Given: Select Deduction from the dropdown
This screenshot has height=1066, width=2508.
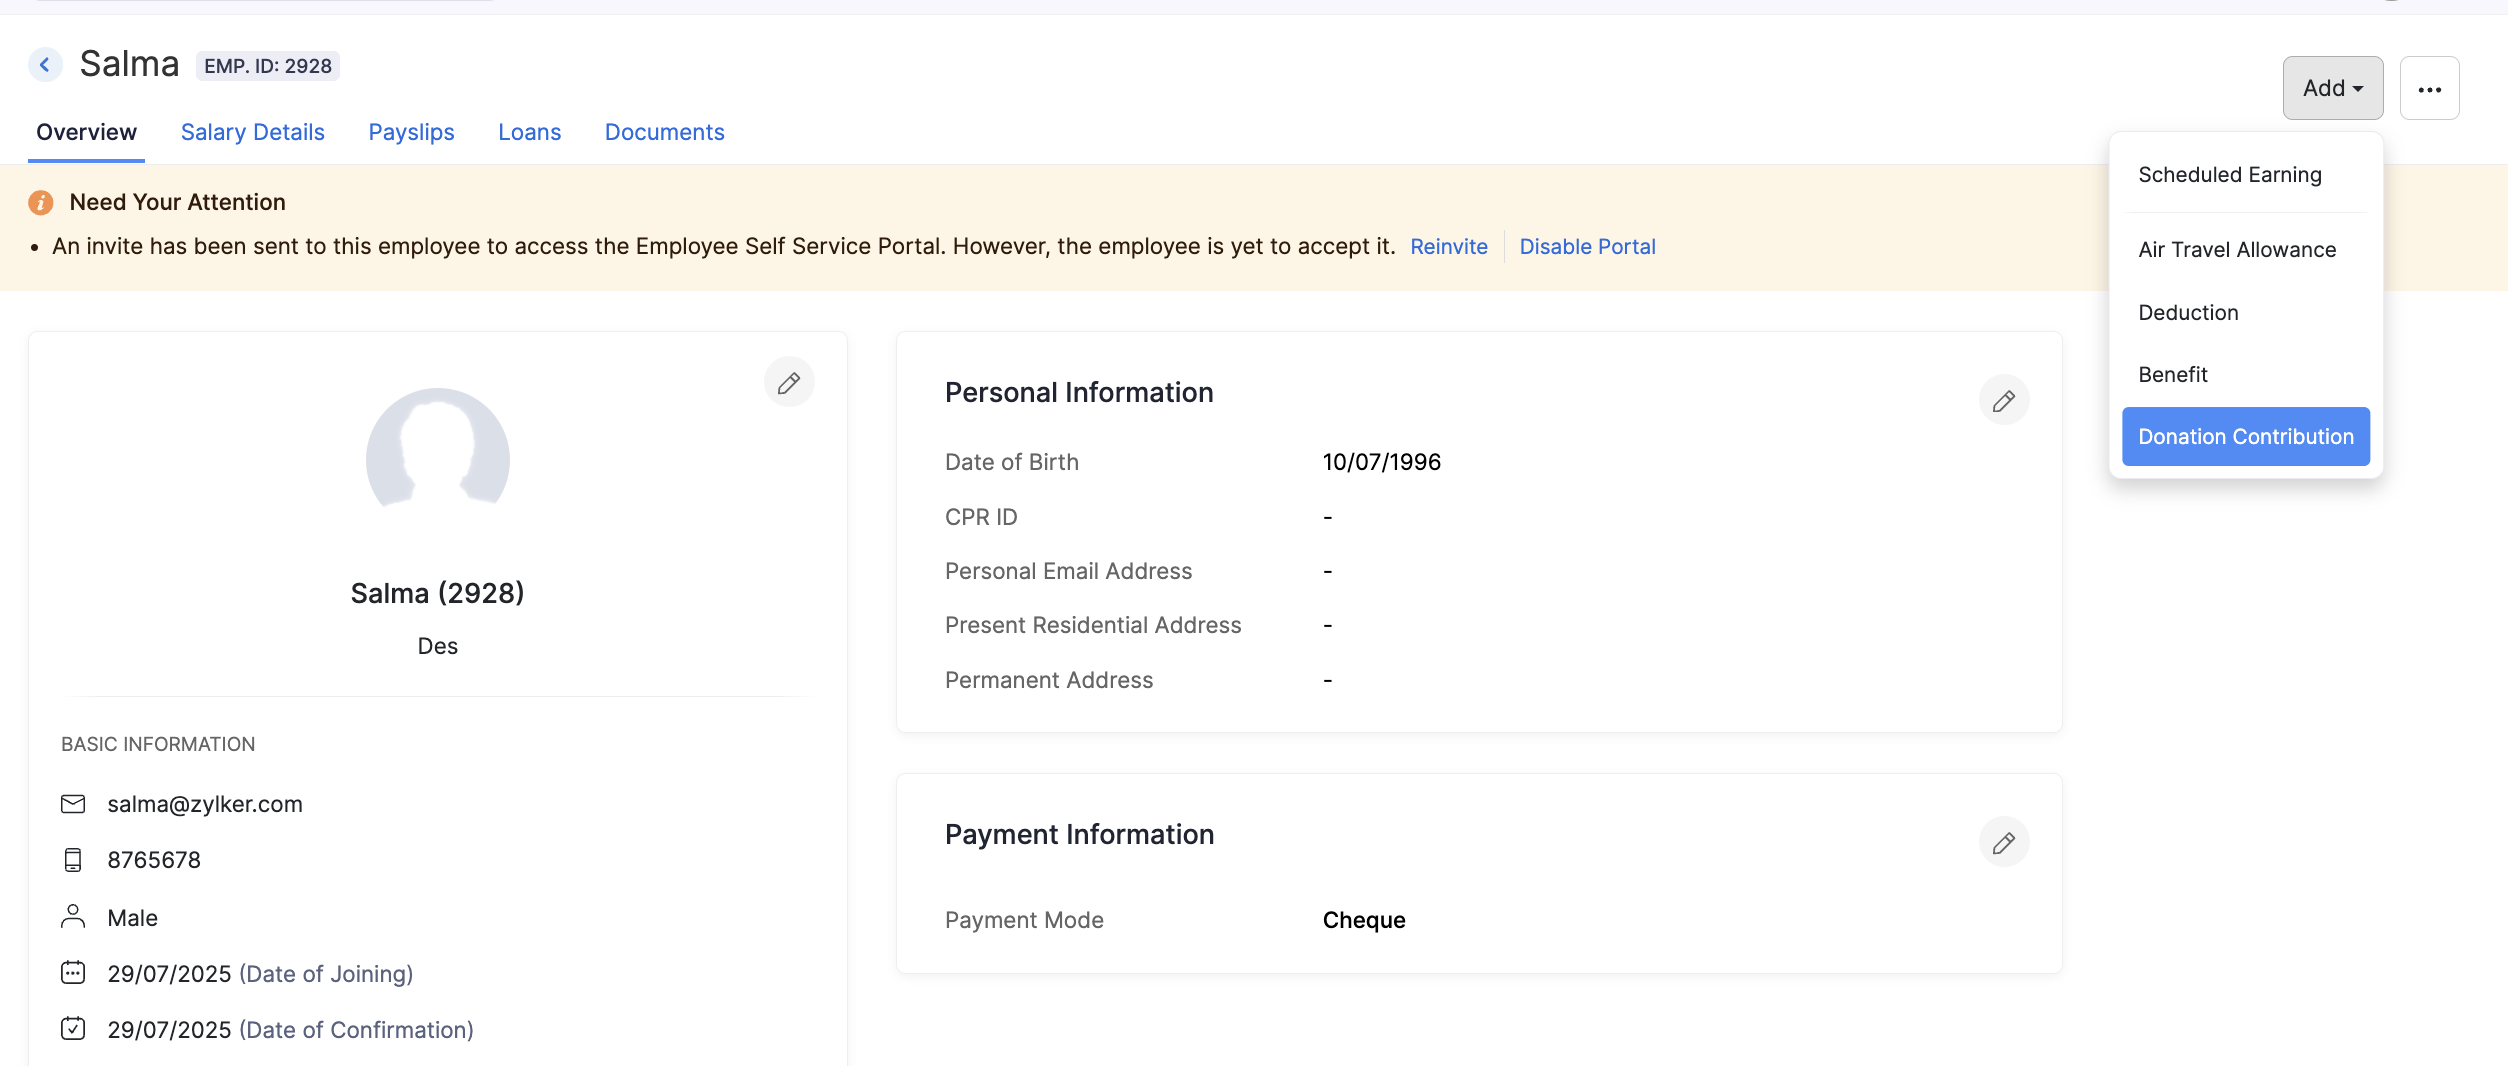Looking at the screenshot, I should (2187, 313).
